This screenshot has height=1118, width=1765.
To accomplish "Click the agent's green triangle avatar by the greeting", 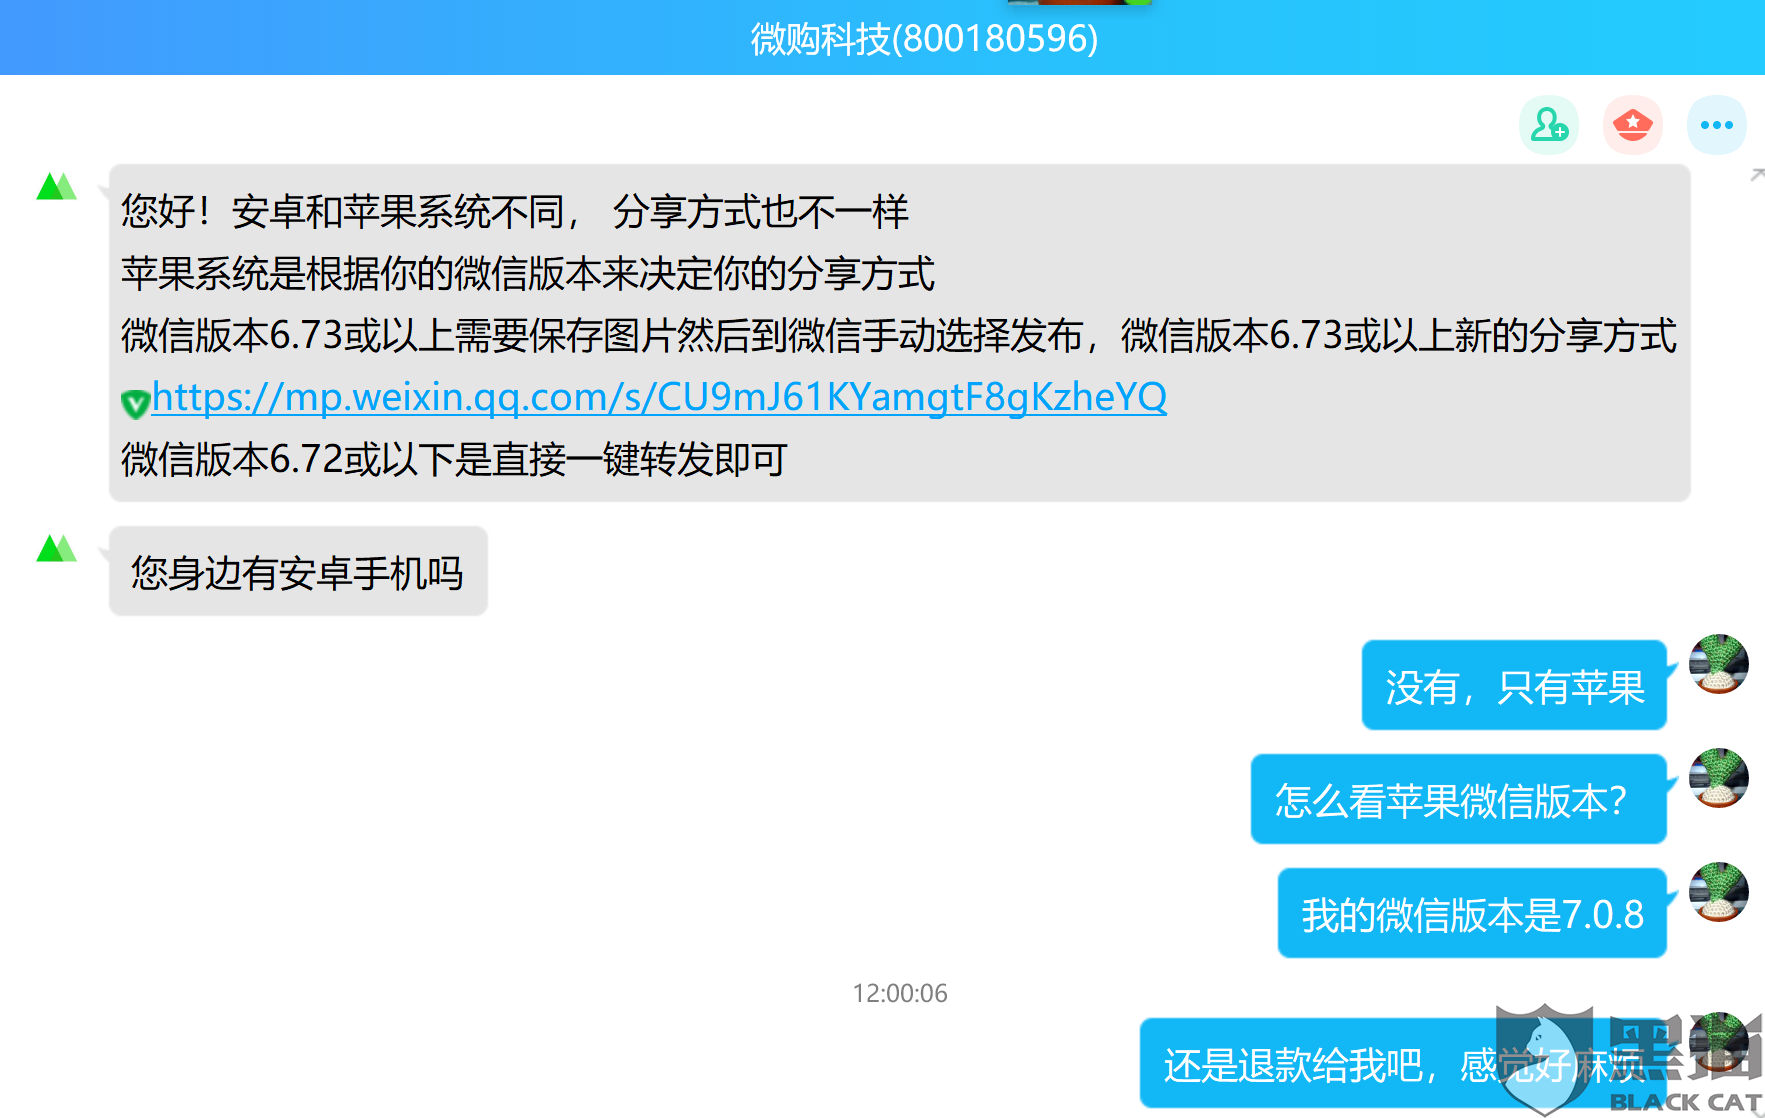I will click(x=55, y=184).
